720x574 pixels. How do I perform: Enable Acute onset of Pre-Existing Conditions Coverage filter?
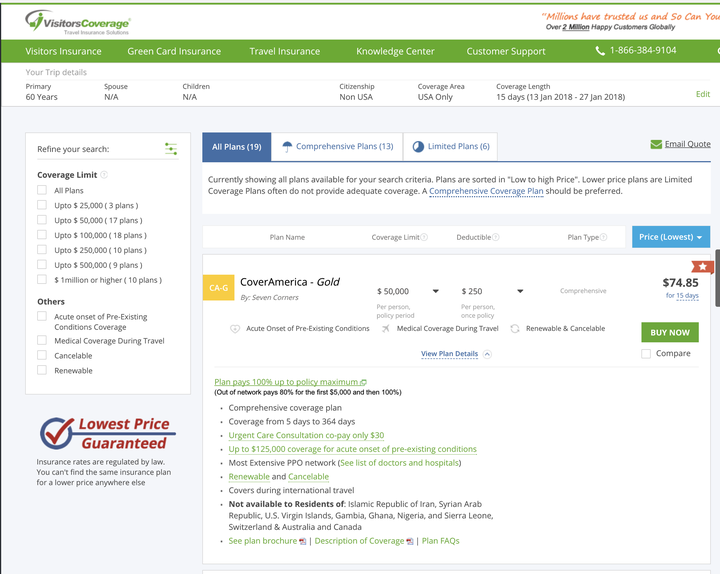(x=42, y=316)
